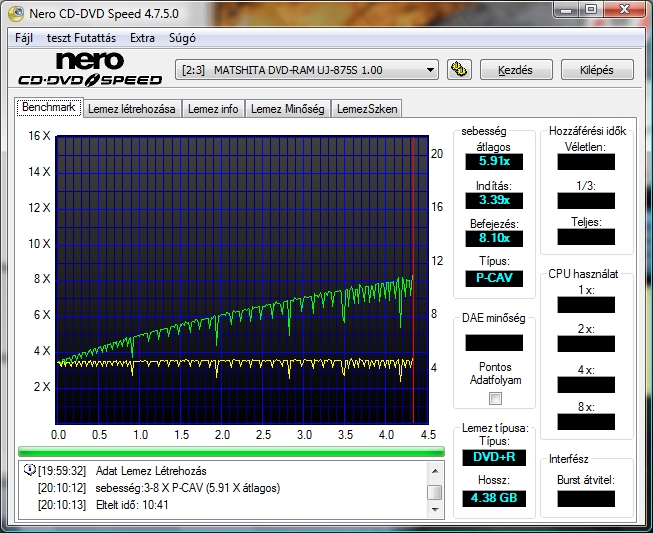
Task: Toggle the Pontos Adatfolyam checkbox
Action: (x=495, y=399)
